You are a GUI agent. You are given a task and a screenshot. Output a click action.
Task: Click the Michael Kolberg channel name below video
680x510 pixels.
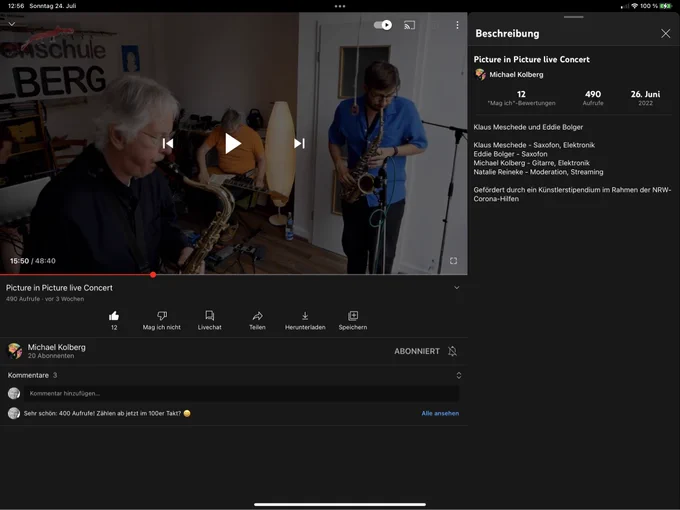click(57, 347)
